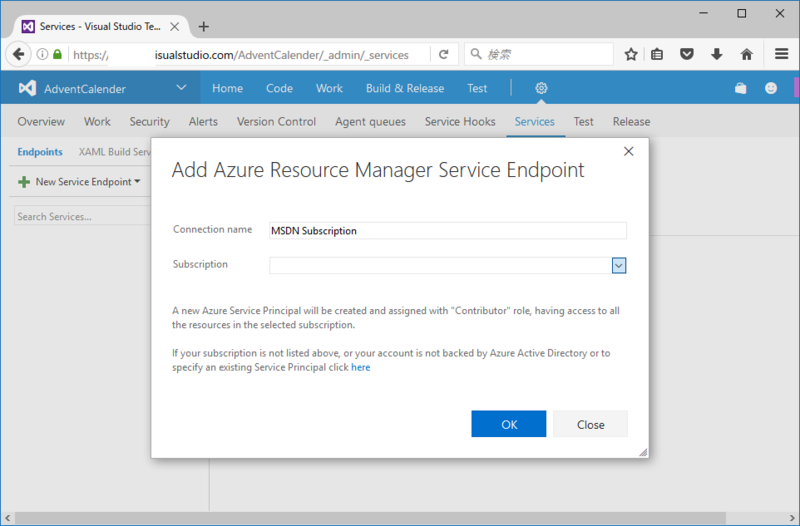The height and width of the screenshot is (526, 800).
Task: Switch to the Agent queues tab
Action: [x=370, y=121]
